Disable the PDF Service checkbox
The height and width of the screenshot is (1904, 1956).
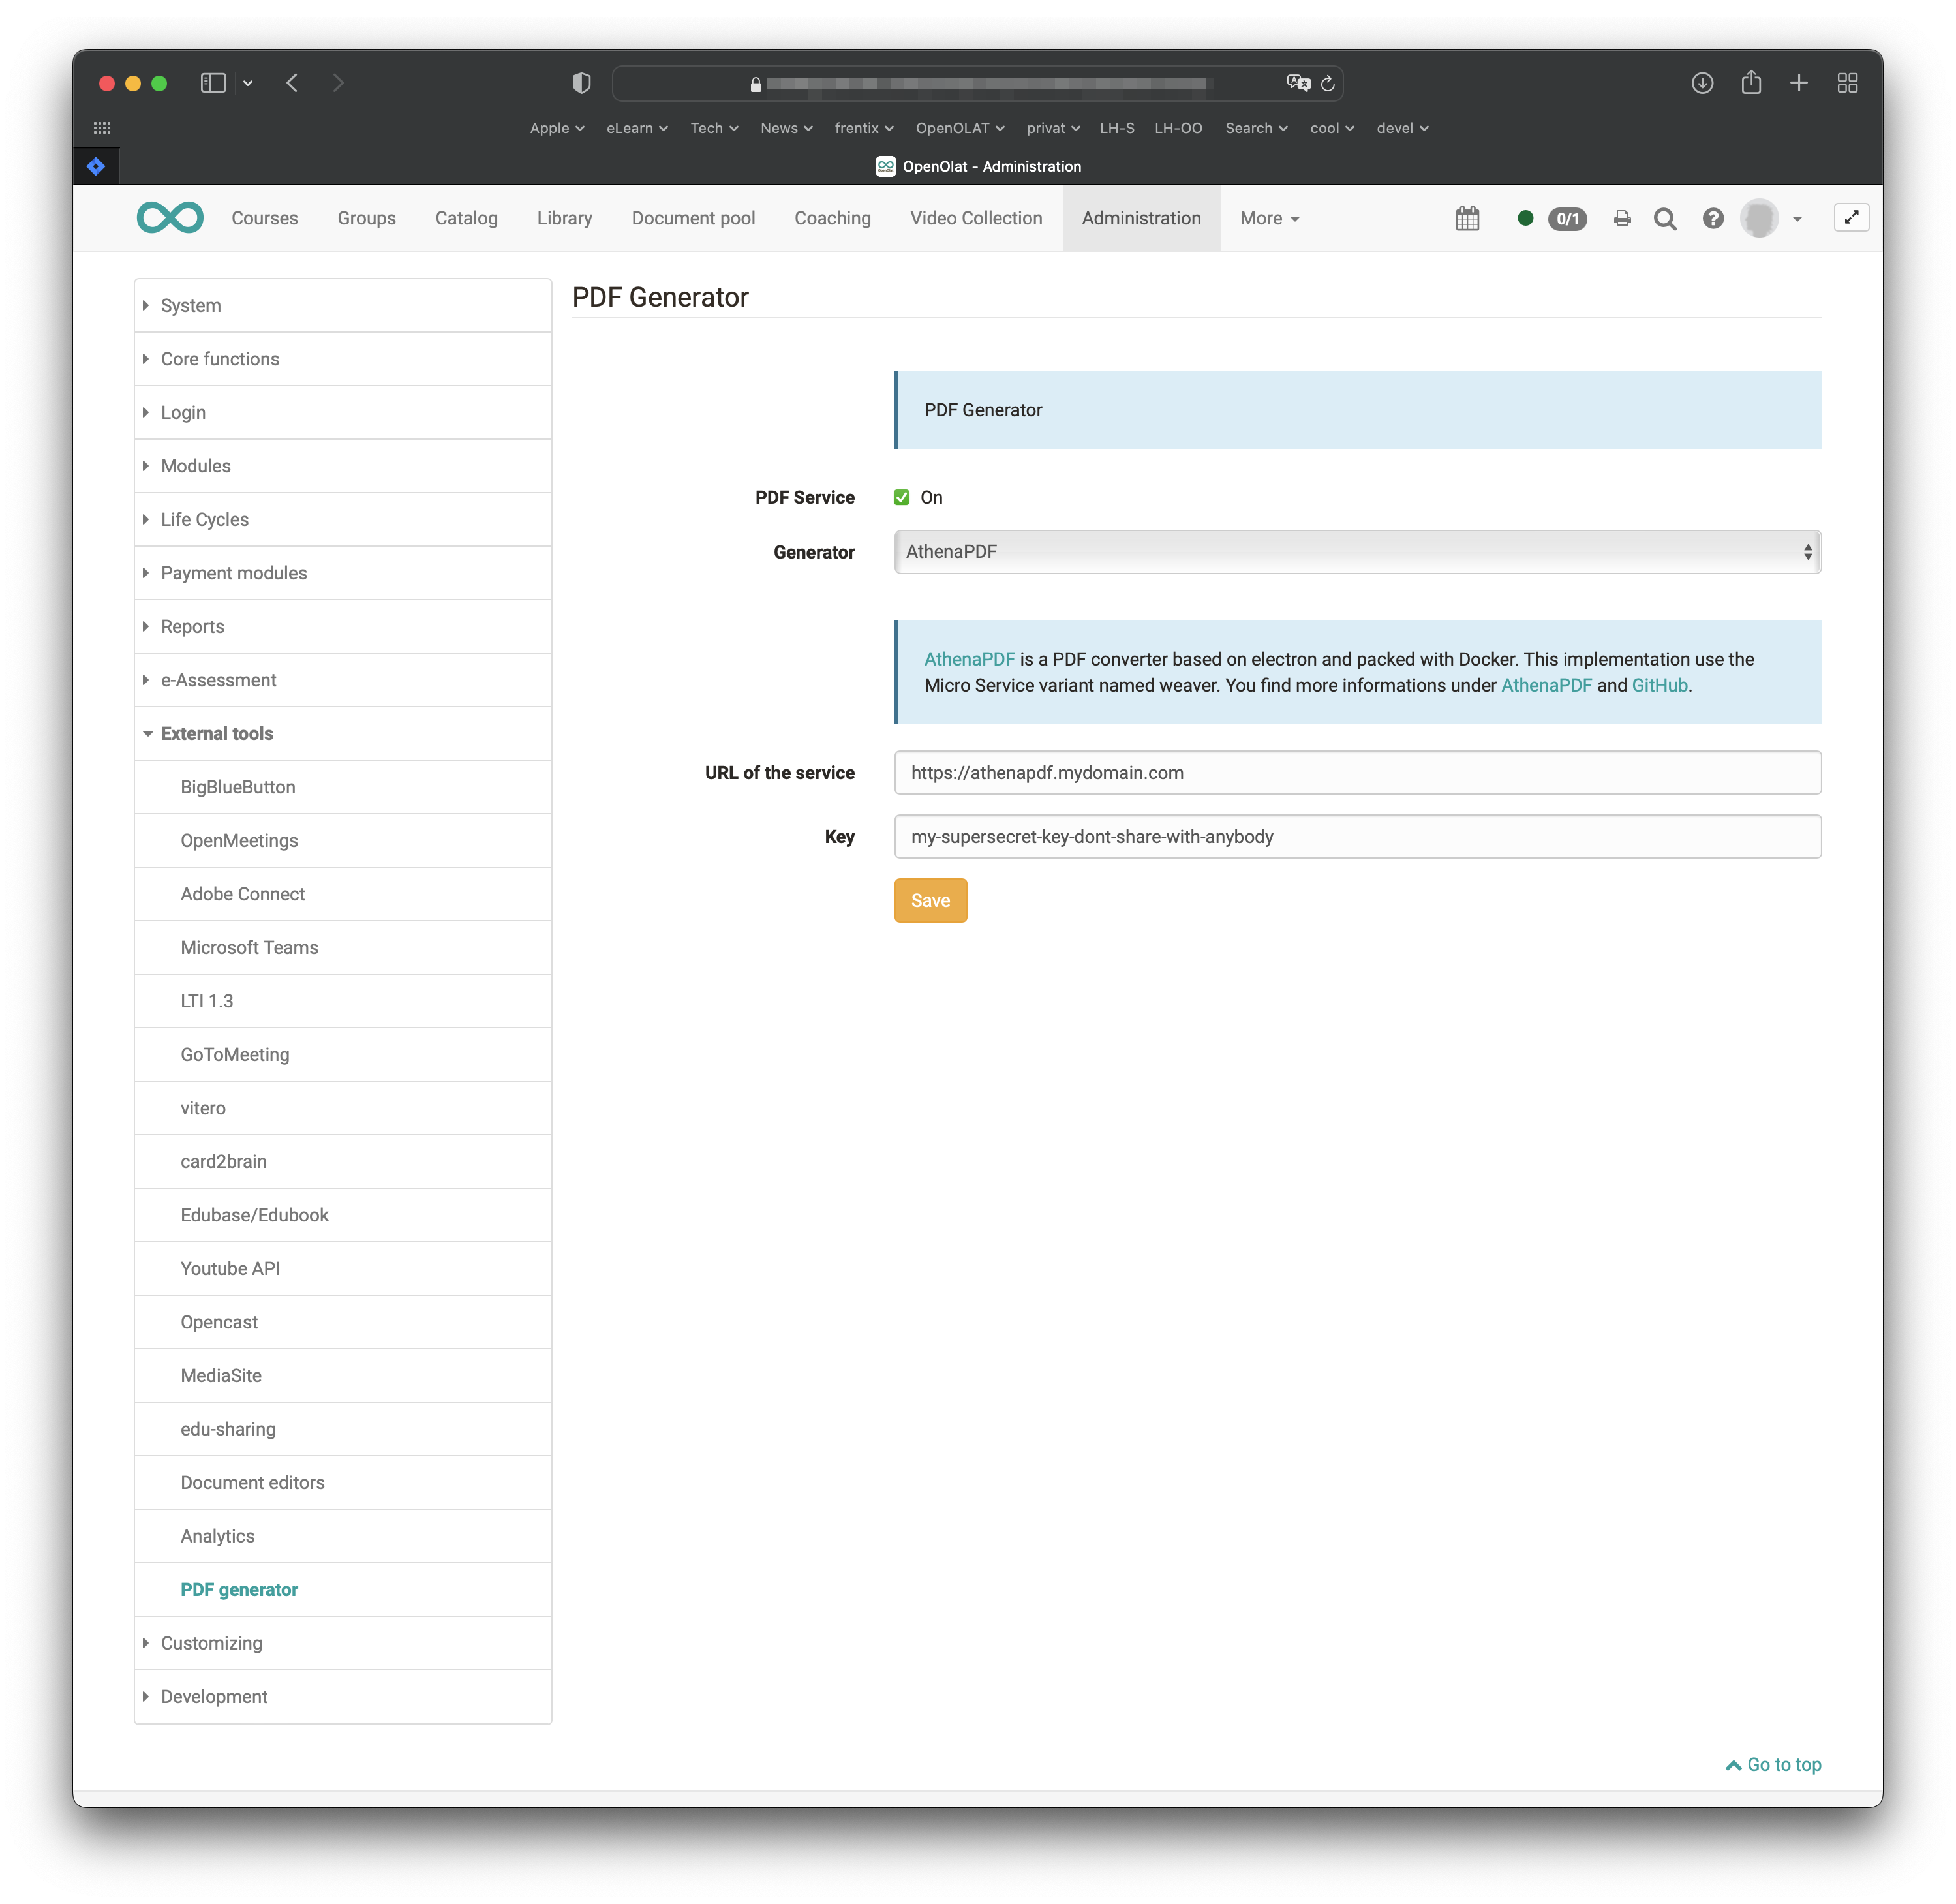(x=901, y=497)
